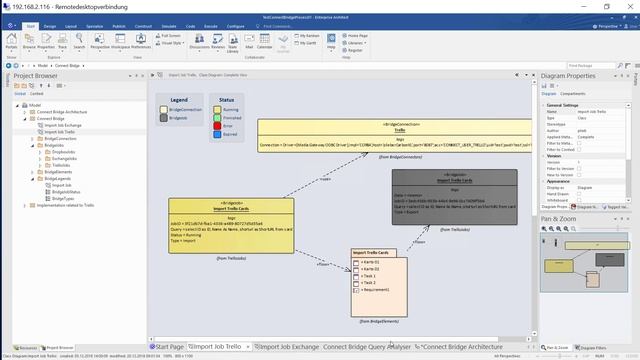Open the Start Page tab
640x360 pixels.
167,347
